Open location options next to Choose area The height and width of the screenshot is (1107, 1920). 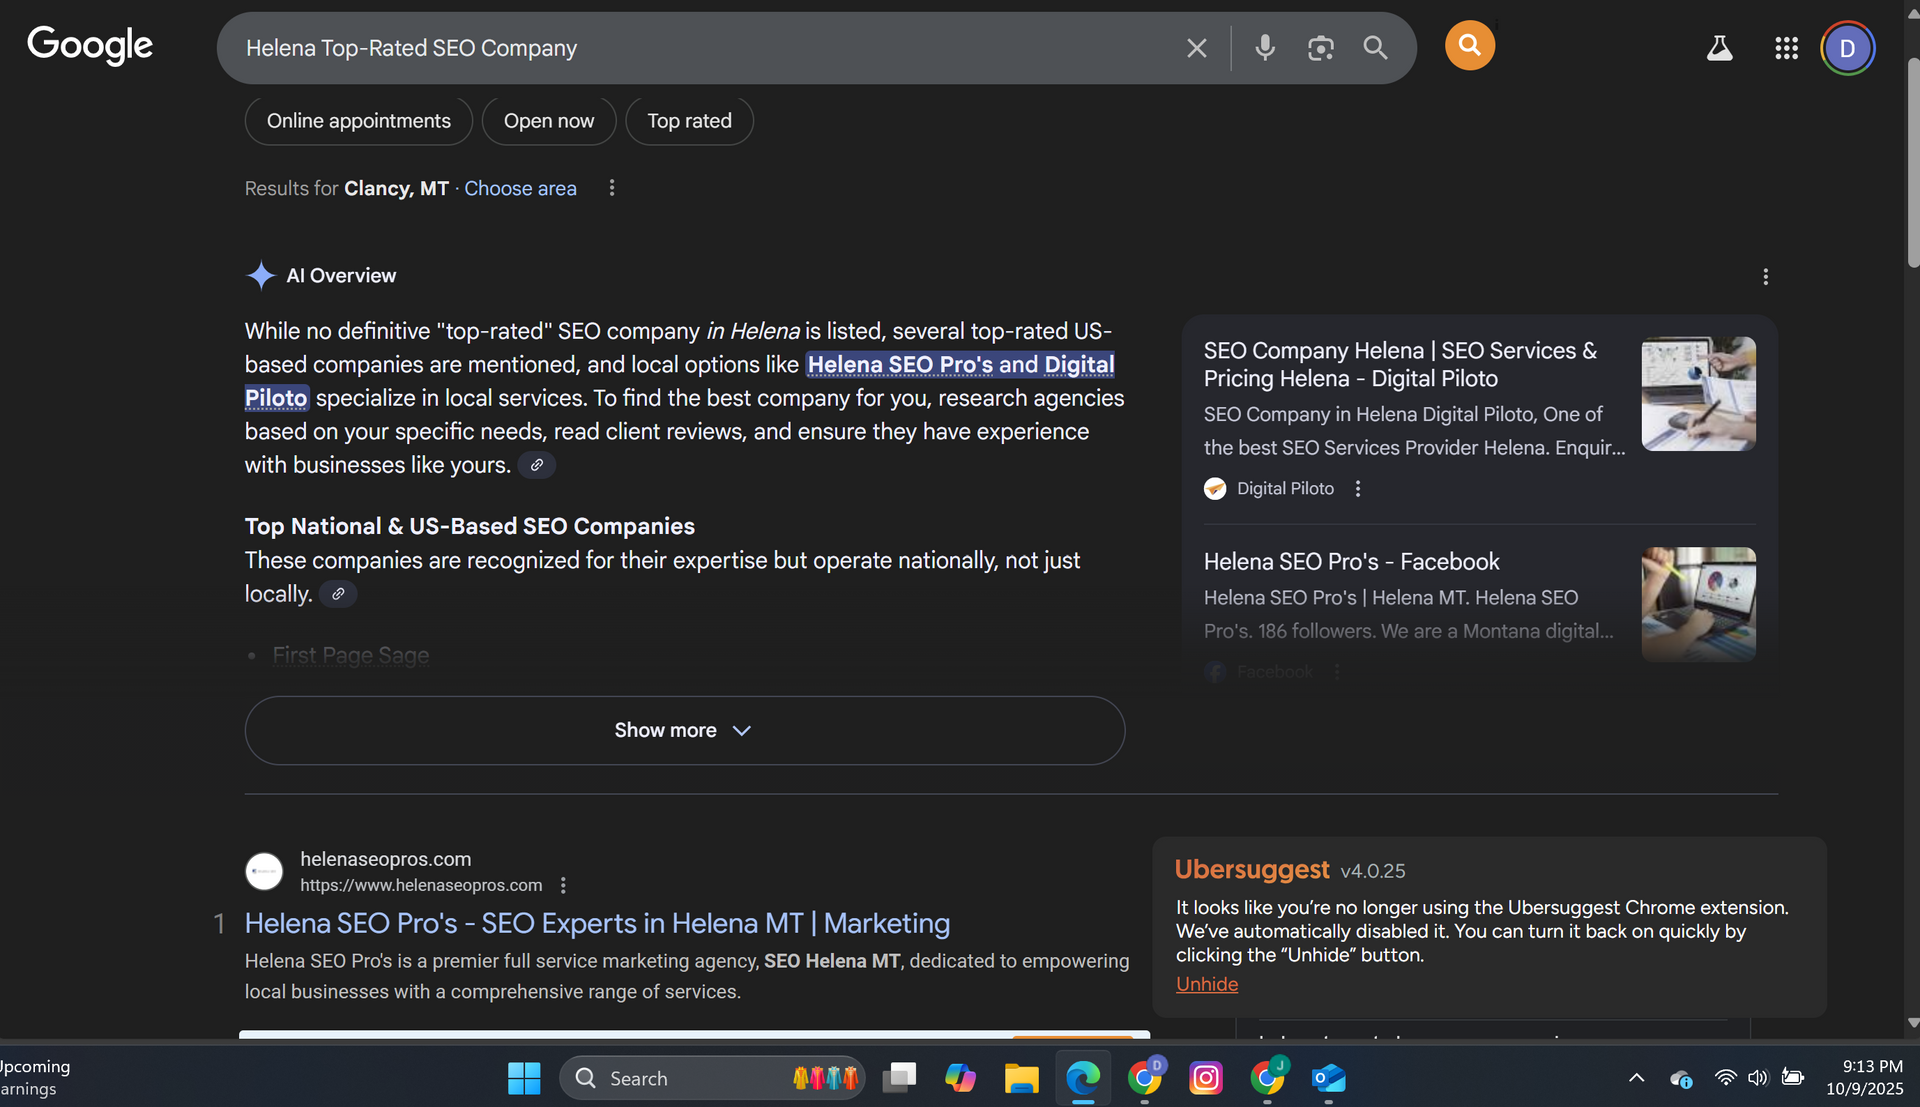612,188
